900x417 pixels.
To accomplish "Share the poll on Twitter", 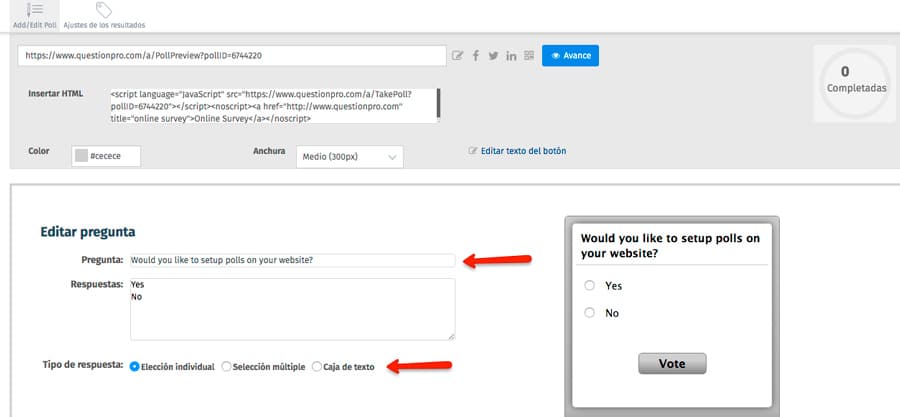I will [x=494, y=56].
